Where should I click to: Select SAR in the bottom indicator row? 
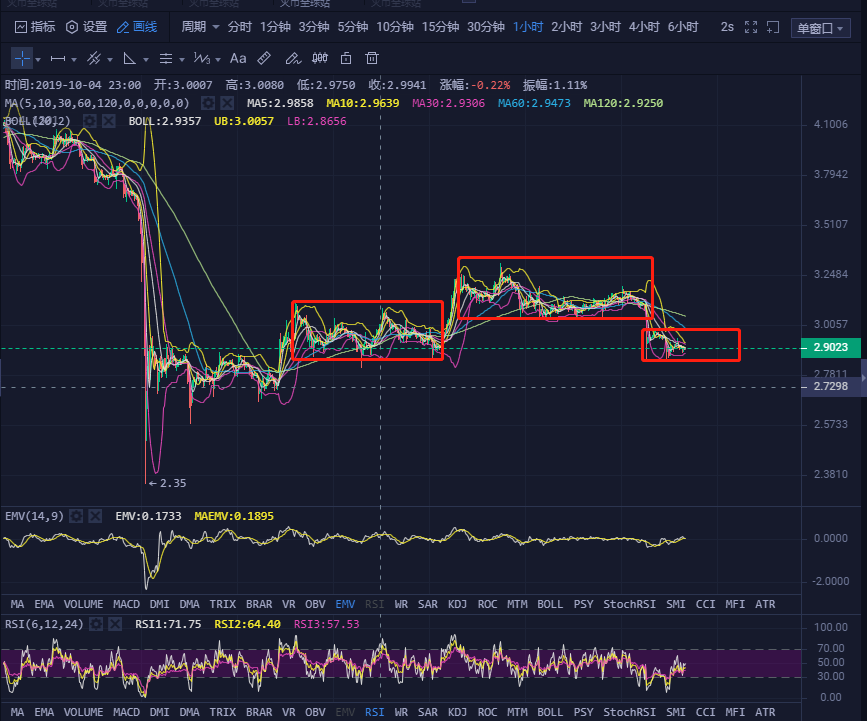(428, 712)
